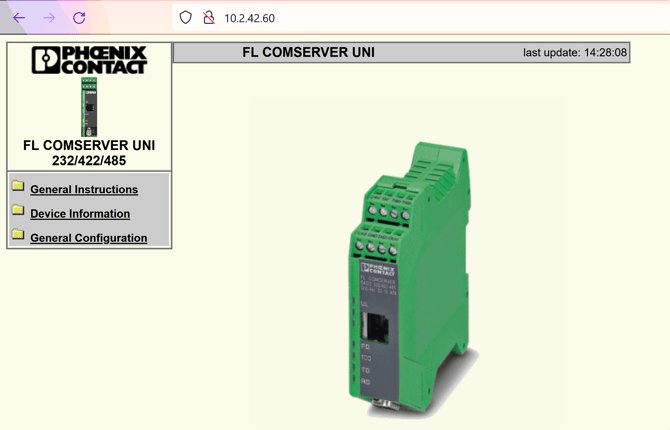Open the General Configuration link
The width and height of the screenshot is (670, 430).
(x=89, y=238)
